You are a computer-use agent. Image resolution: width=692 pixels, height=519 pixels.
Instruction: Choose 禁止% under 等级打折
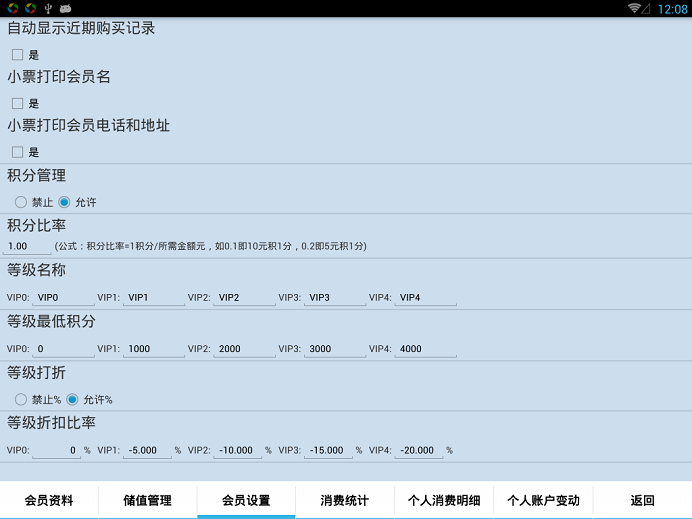tap(21, 399)
